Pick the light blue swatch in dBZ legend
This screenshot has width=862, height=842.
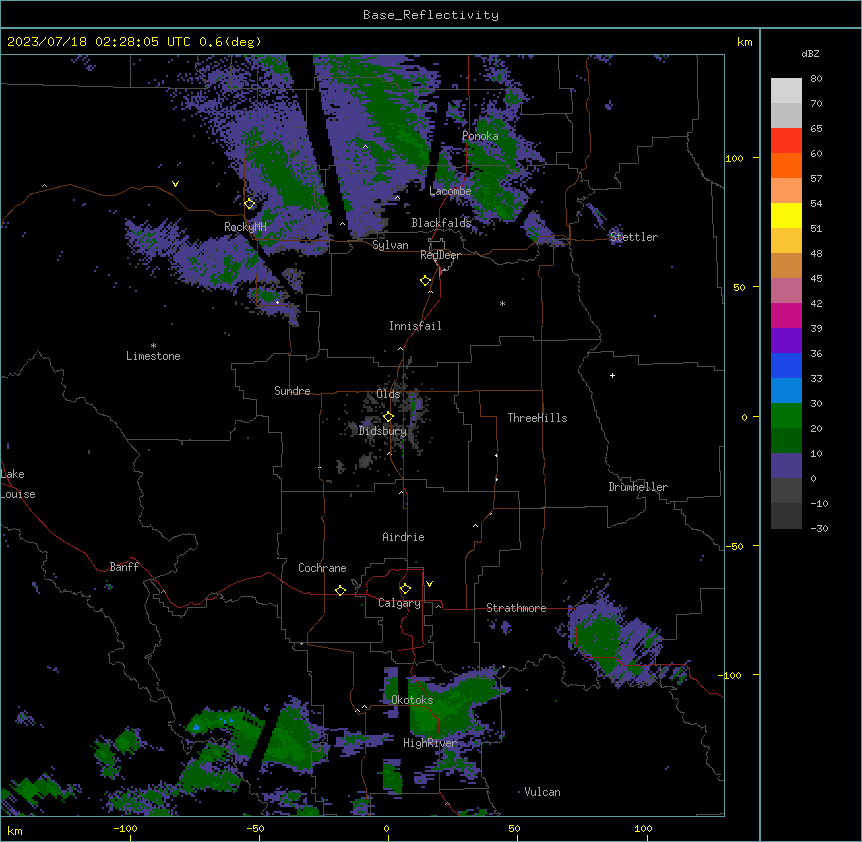pos(786,390)
